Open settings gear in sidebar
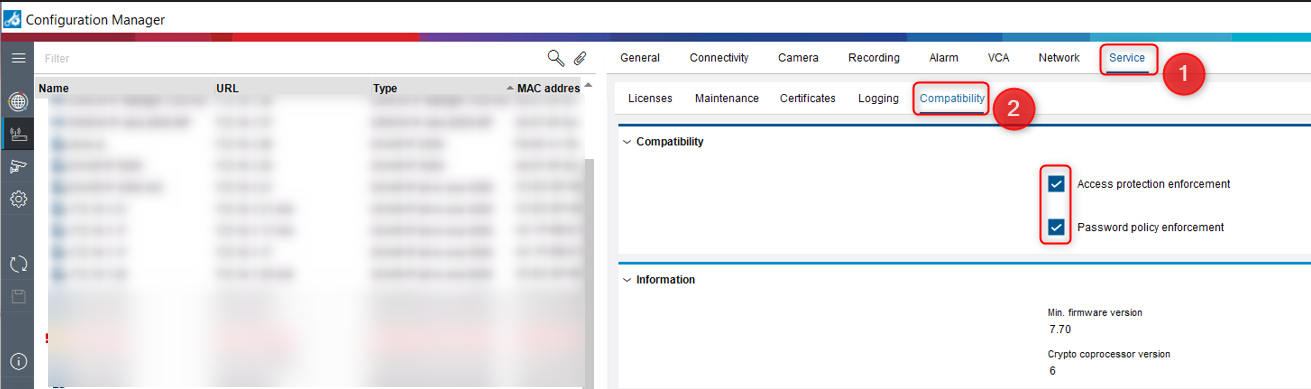The image size is (1311, 389). [x=17, y=199]
